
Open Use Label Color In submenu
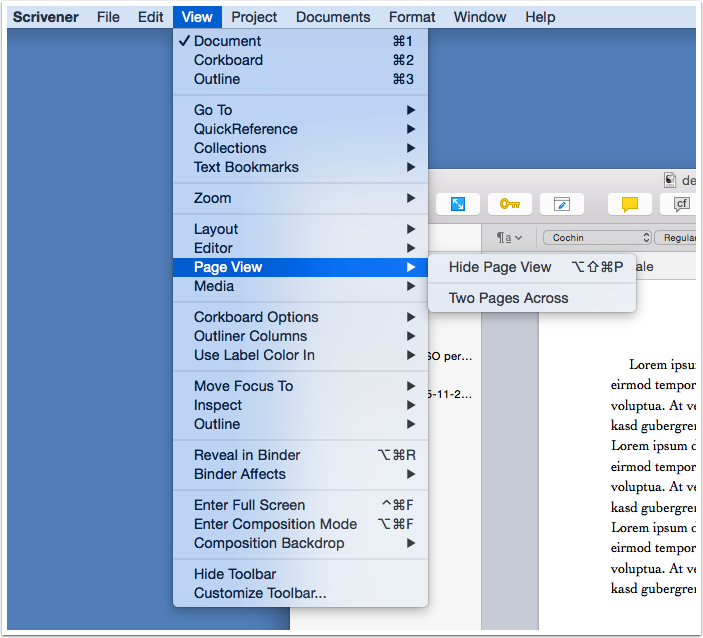[x=300, y=355]
